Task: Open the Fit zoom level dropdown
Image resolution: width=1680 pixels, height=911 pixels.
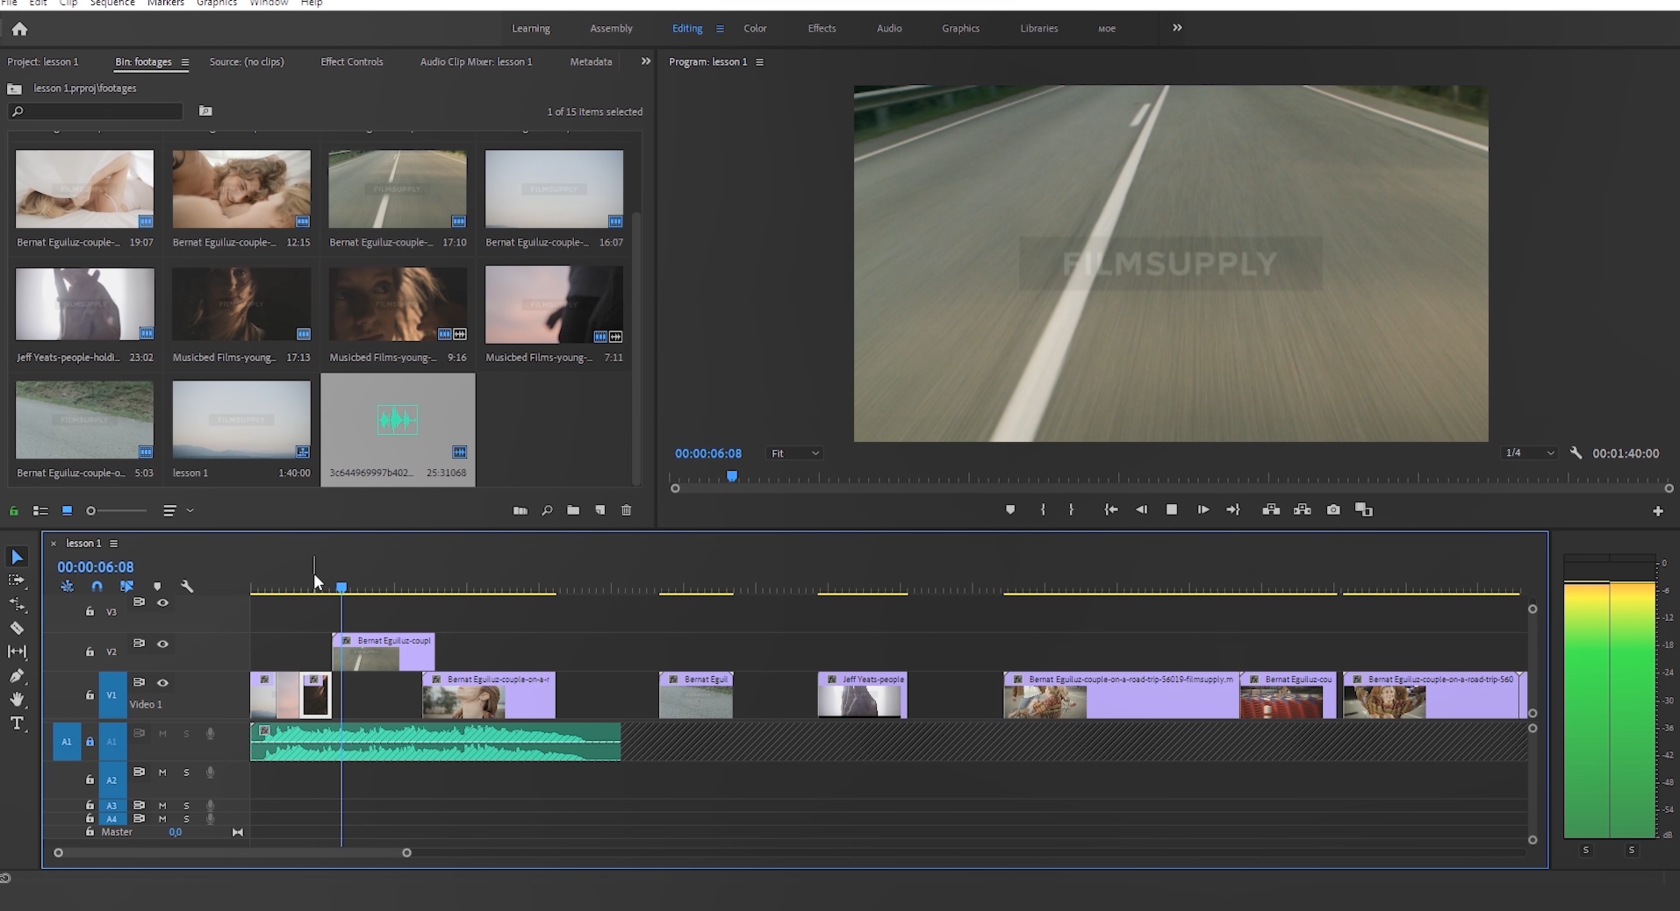Action: point(795,454)
